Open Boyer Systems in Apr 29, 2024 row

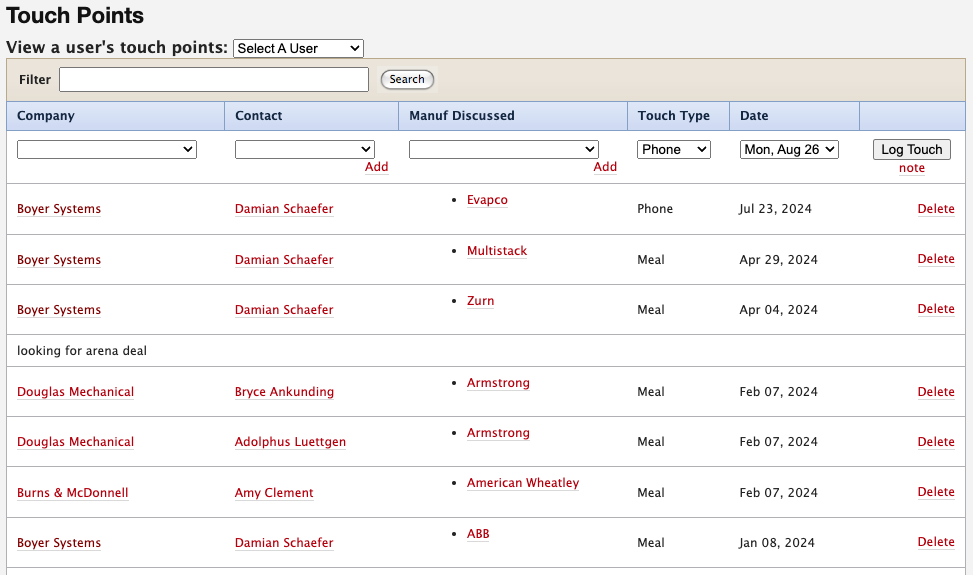tap(59, 260)
